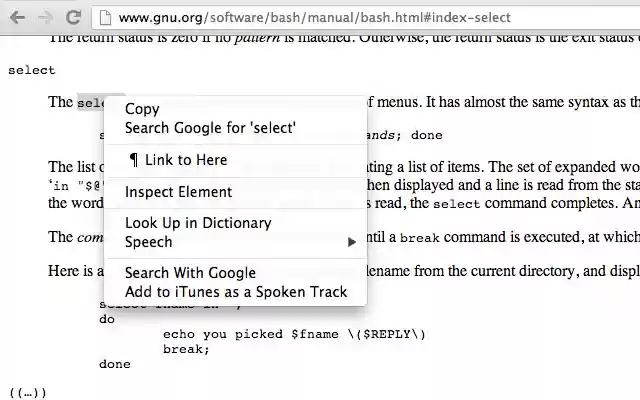Expand the Speech submenu
This screenshot has width=640, height=400.
pos(148,242)
